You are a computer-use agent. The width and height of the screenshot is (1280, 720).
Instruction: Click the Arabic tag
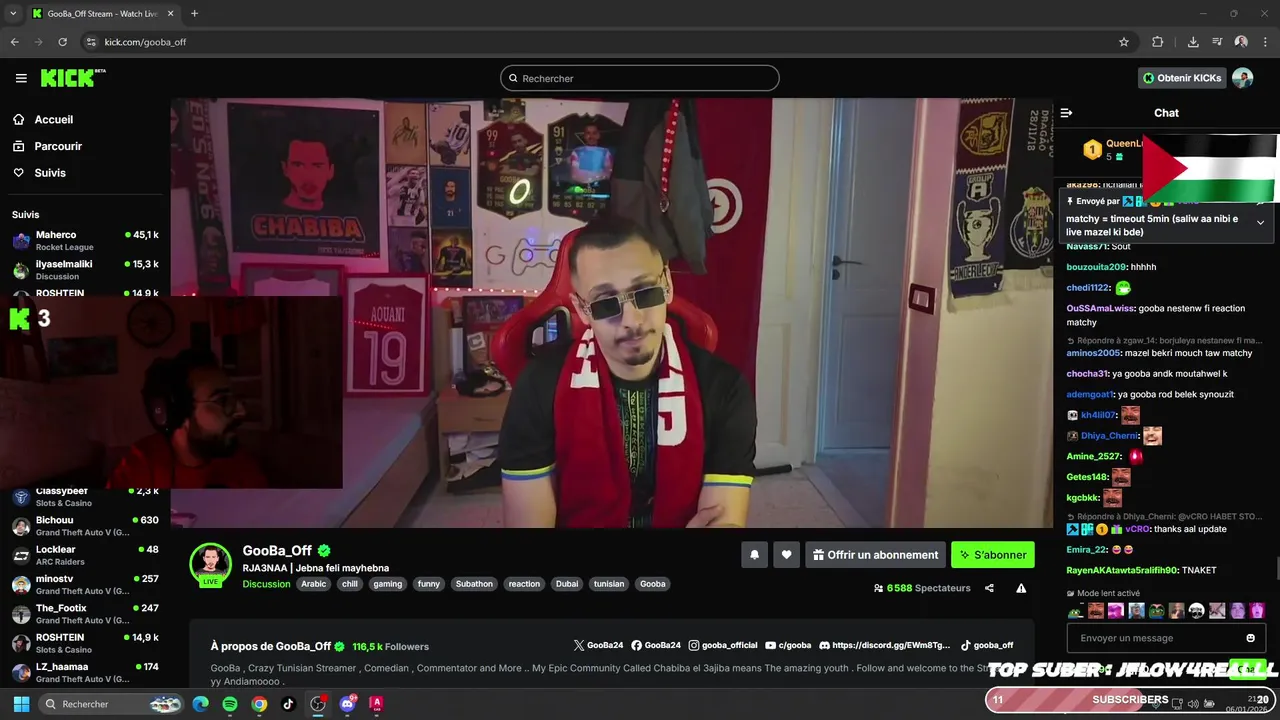[314, 584]
